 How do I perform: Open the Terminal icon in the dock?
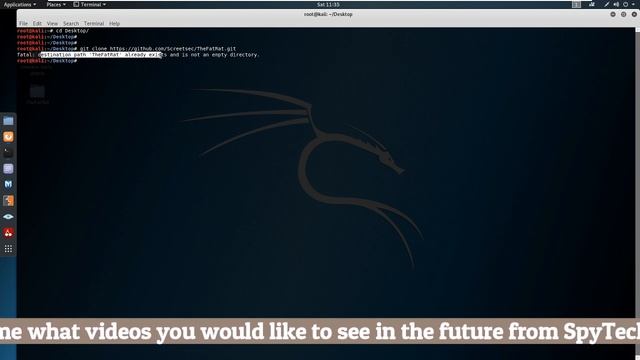click(x=8, y=153)
